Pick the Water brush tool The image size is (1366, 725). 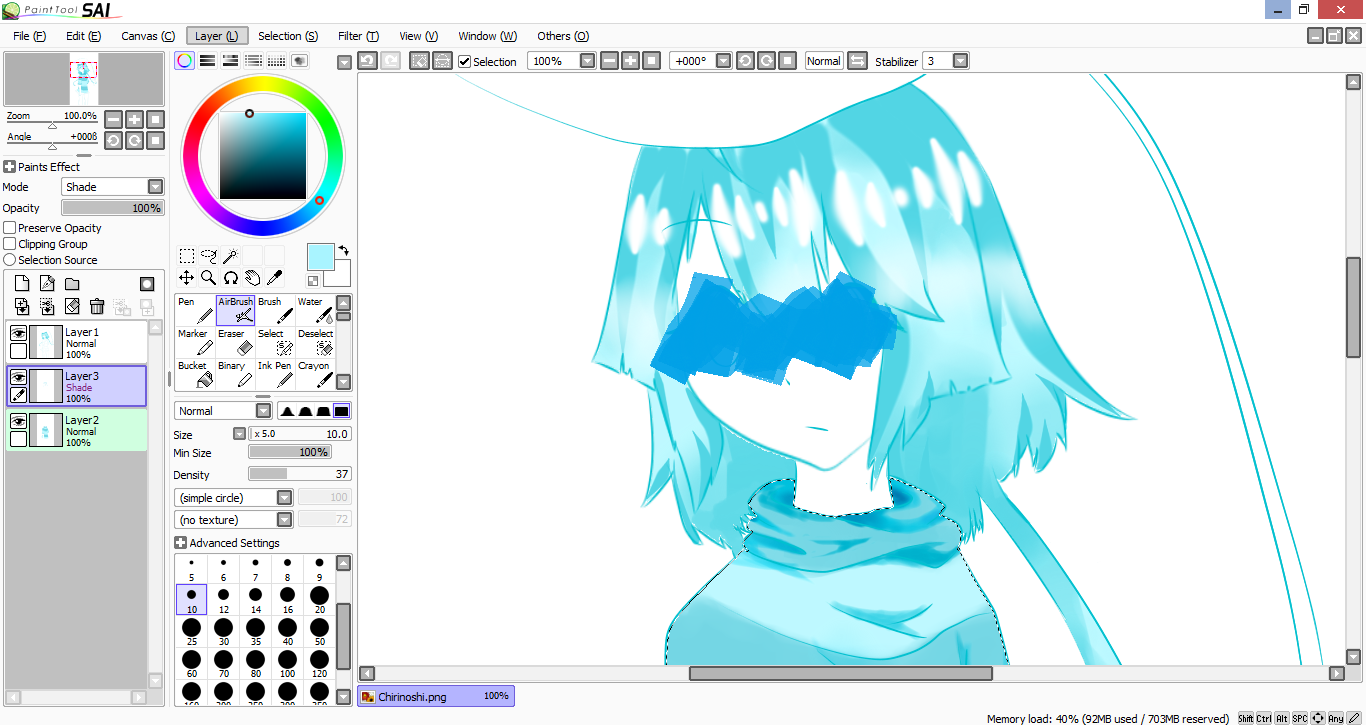314,309
